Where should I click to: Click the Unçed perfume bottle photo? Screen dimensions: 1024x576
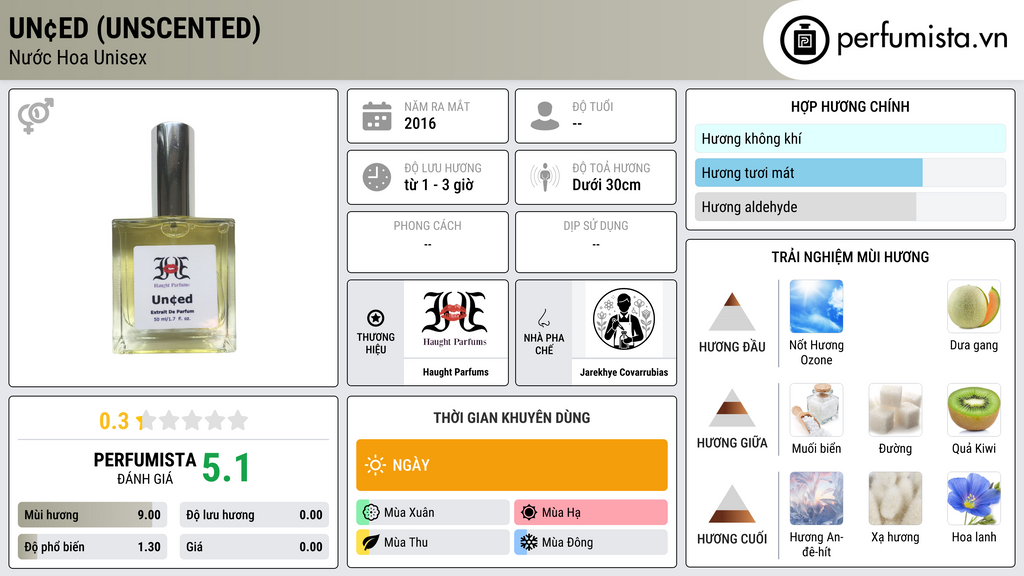174,238
